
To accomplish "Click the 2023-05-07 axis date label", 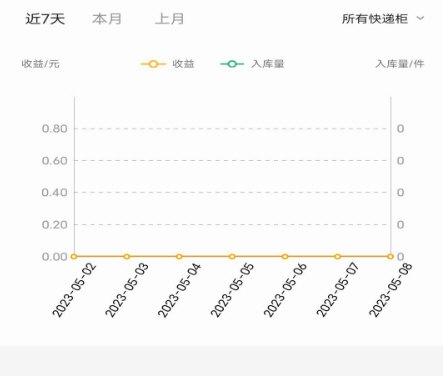I will [x=338, y=290].
